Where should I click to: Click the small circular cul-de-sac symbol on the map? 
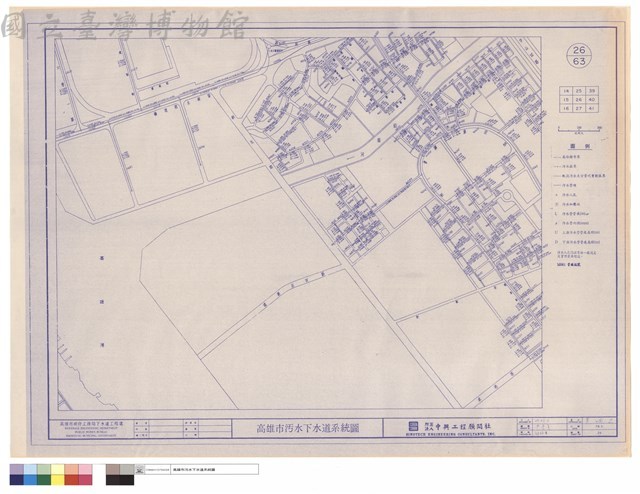pos(507,196)
